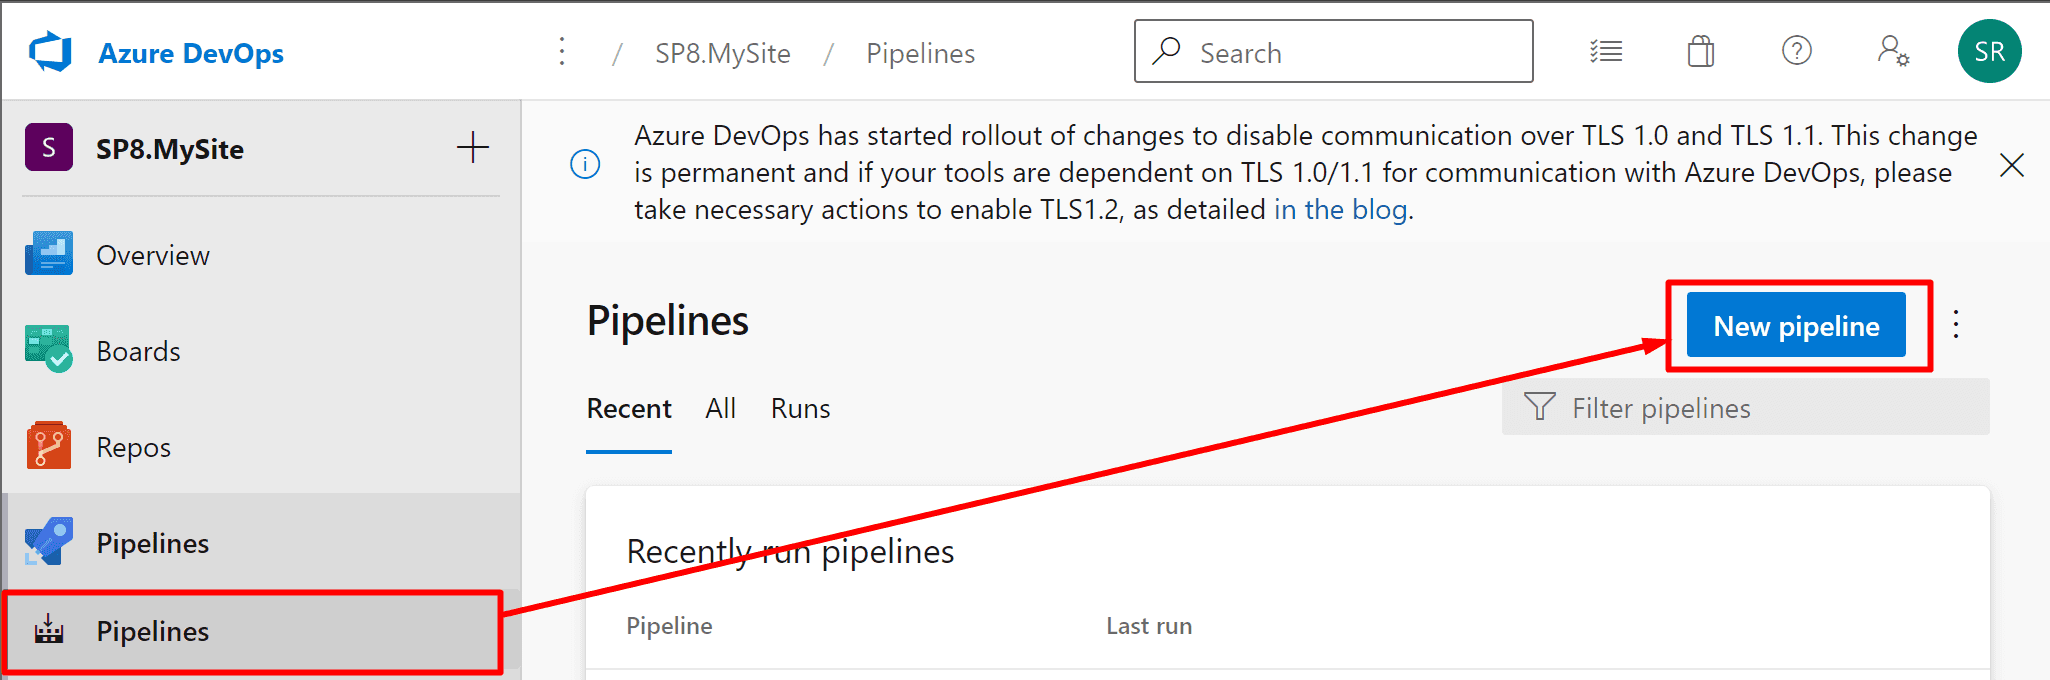Viewport: 2050px width, 680px height.
Task: Click the Filter pipelines field
Action: pyautogui.click(x=1746, y=407)
